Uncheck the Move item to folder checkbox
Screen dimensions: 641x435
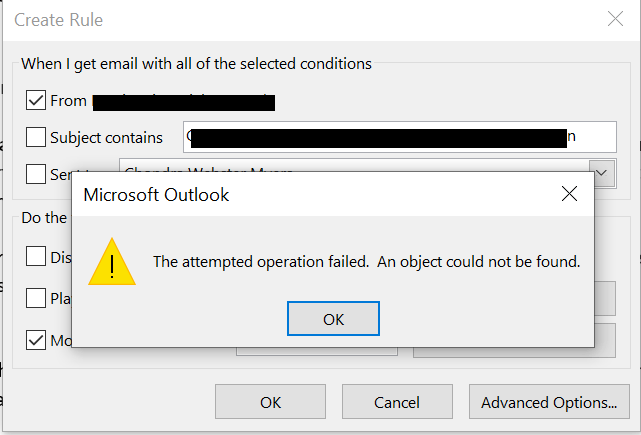(36, 340)
